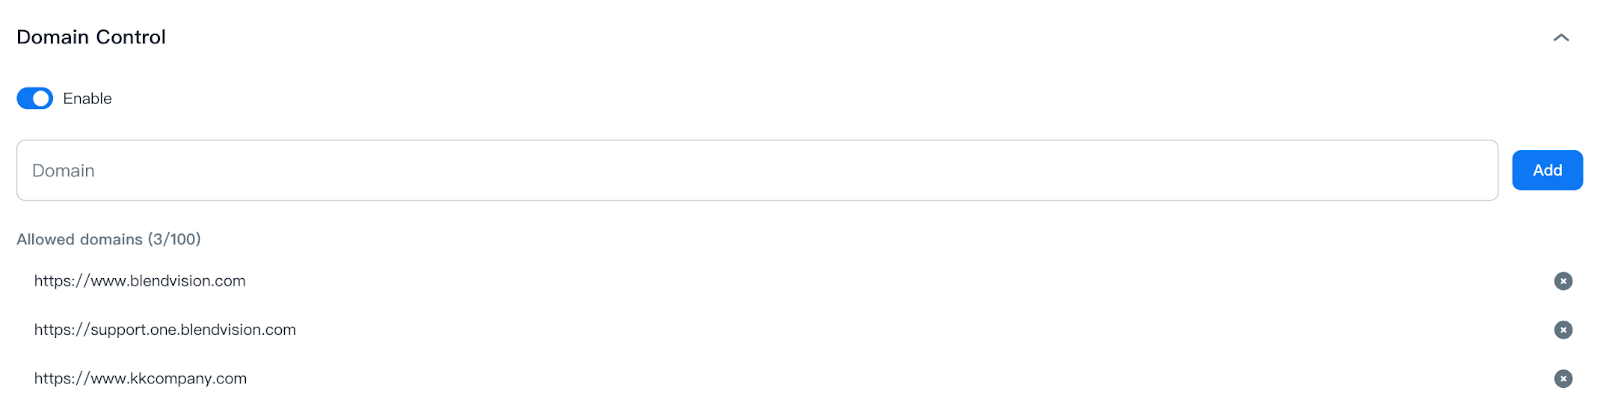Image resolution: width=1600 pixels, height=413 pixels.
Task: Click the Allowed domains (3/100) label
Action: [x=109, y=239]
